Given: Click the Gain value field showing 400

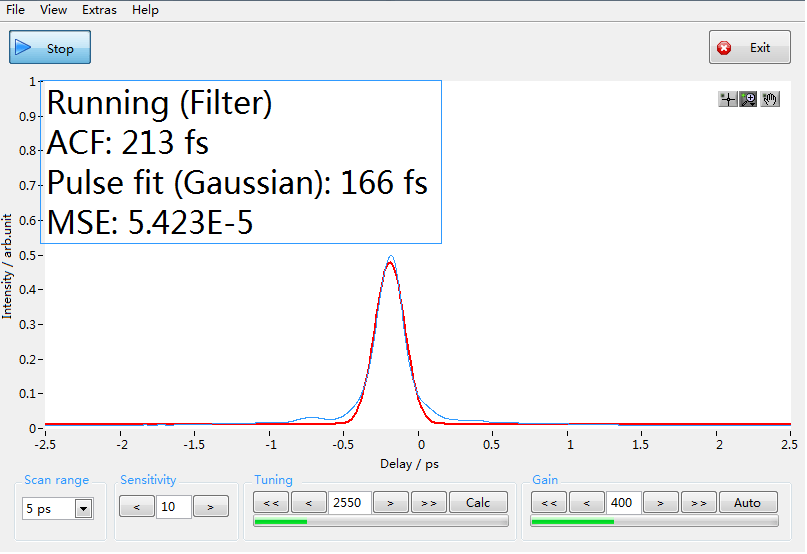Looking at the screenshot, I should (623, 503).
